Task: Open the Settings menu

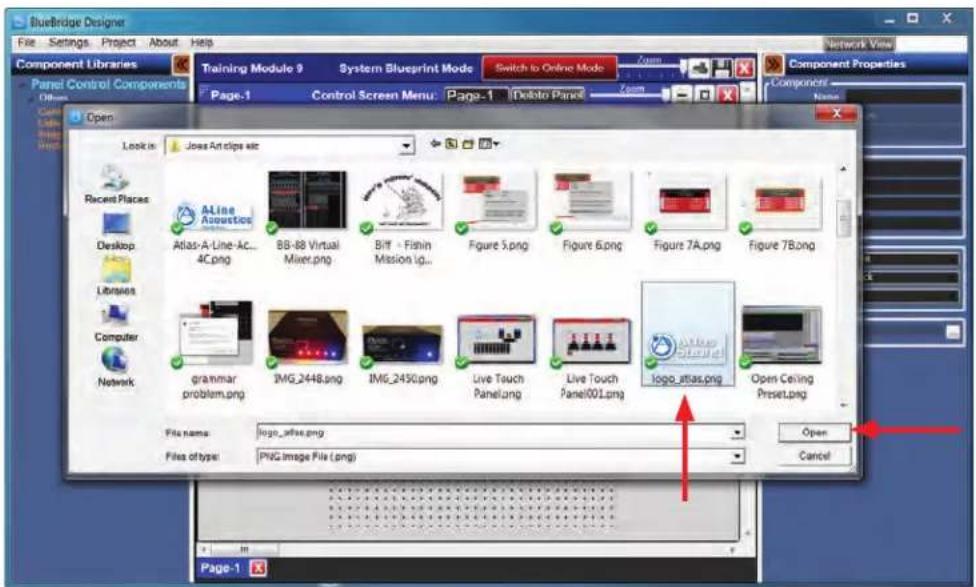Action: (x=68, y=42)
